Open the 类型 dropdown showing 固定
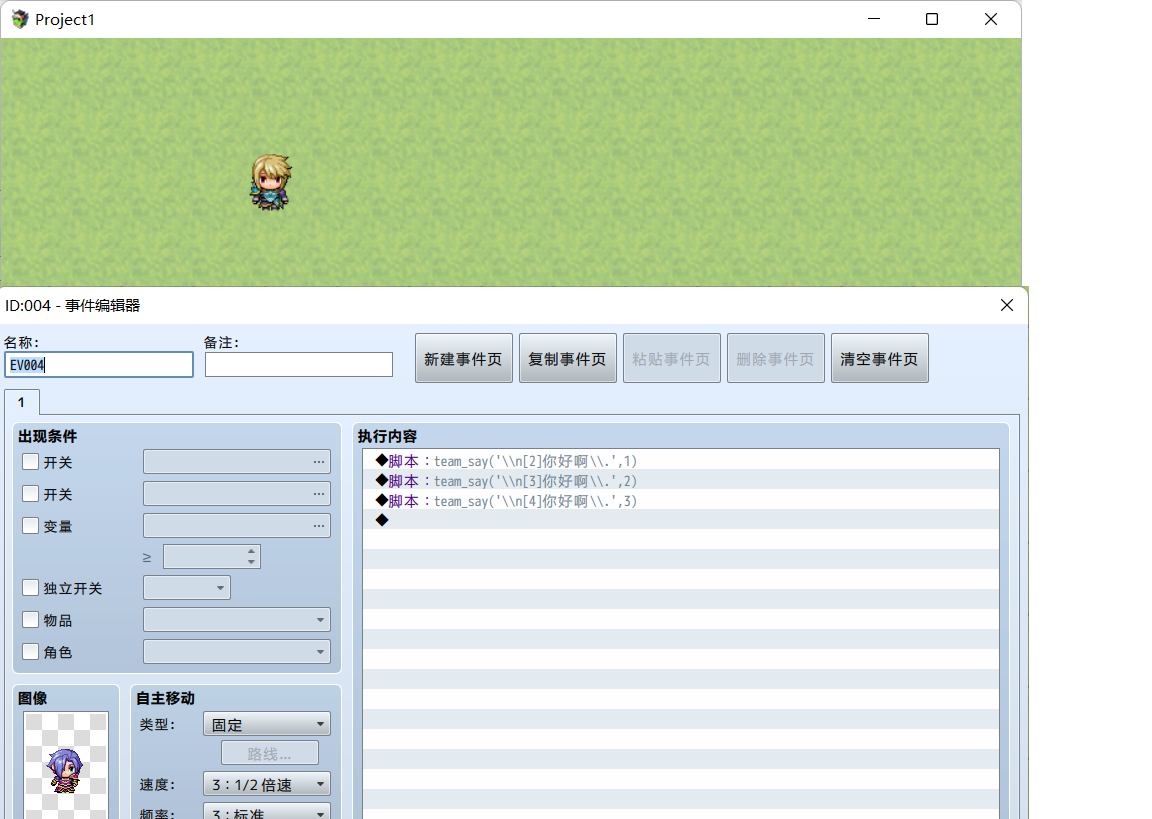Screen dimensions: 1152x819 (x=267, y=724)
